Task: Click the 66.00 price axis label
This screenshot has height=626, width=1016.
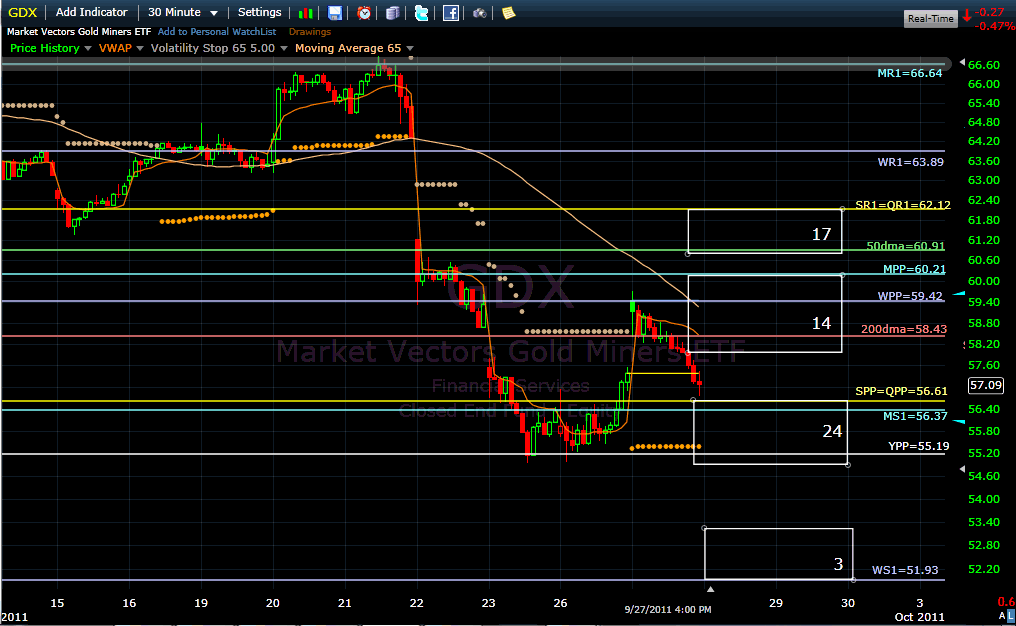Action: 984,84
